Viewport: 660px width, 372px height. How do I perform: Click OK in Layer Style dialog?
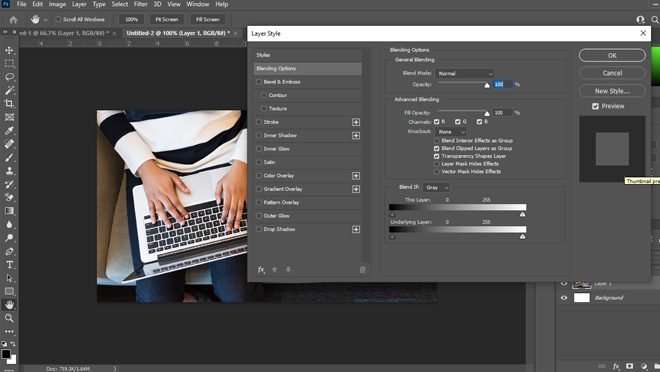[x=612, y=55]
